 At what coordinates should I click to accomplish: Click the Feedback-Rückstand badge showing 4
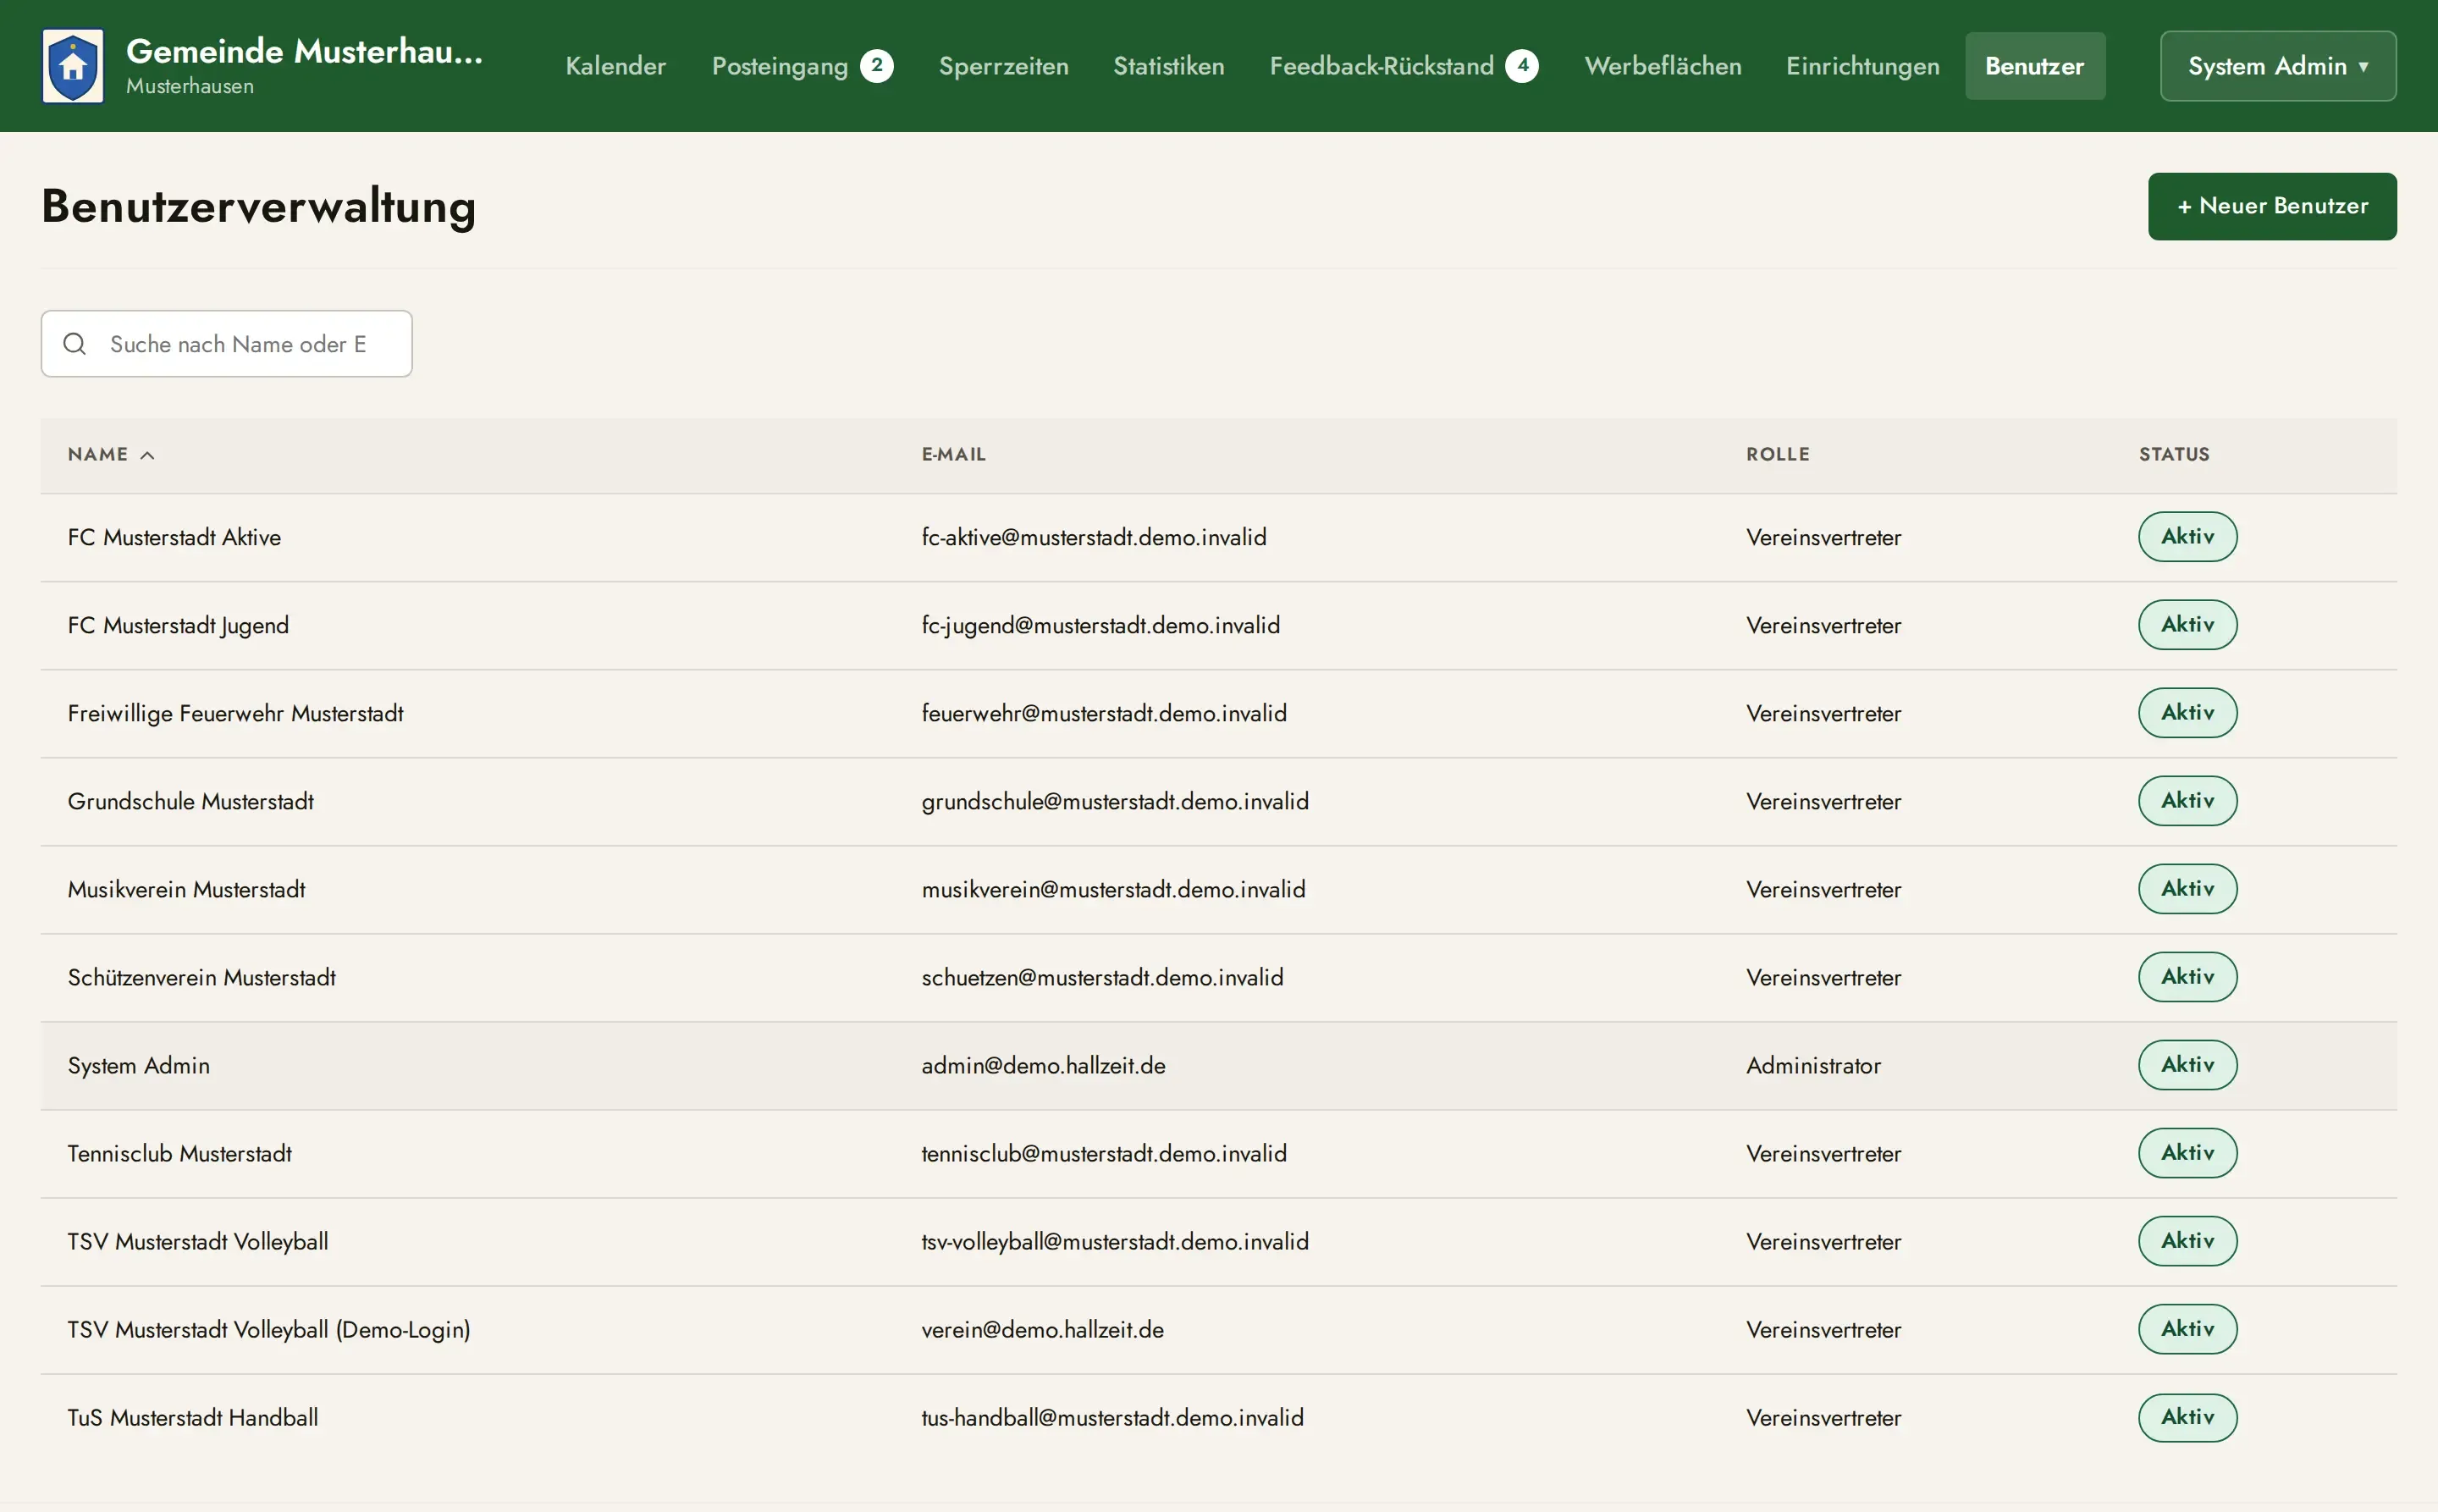coord(1522,66)
